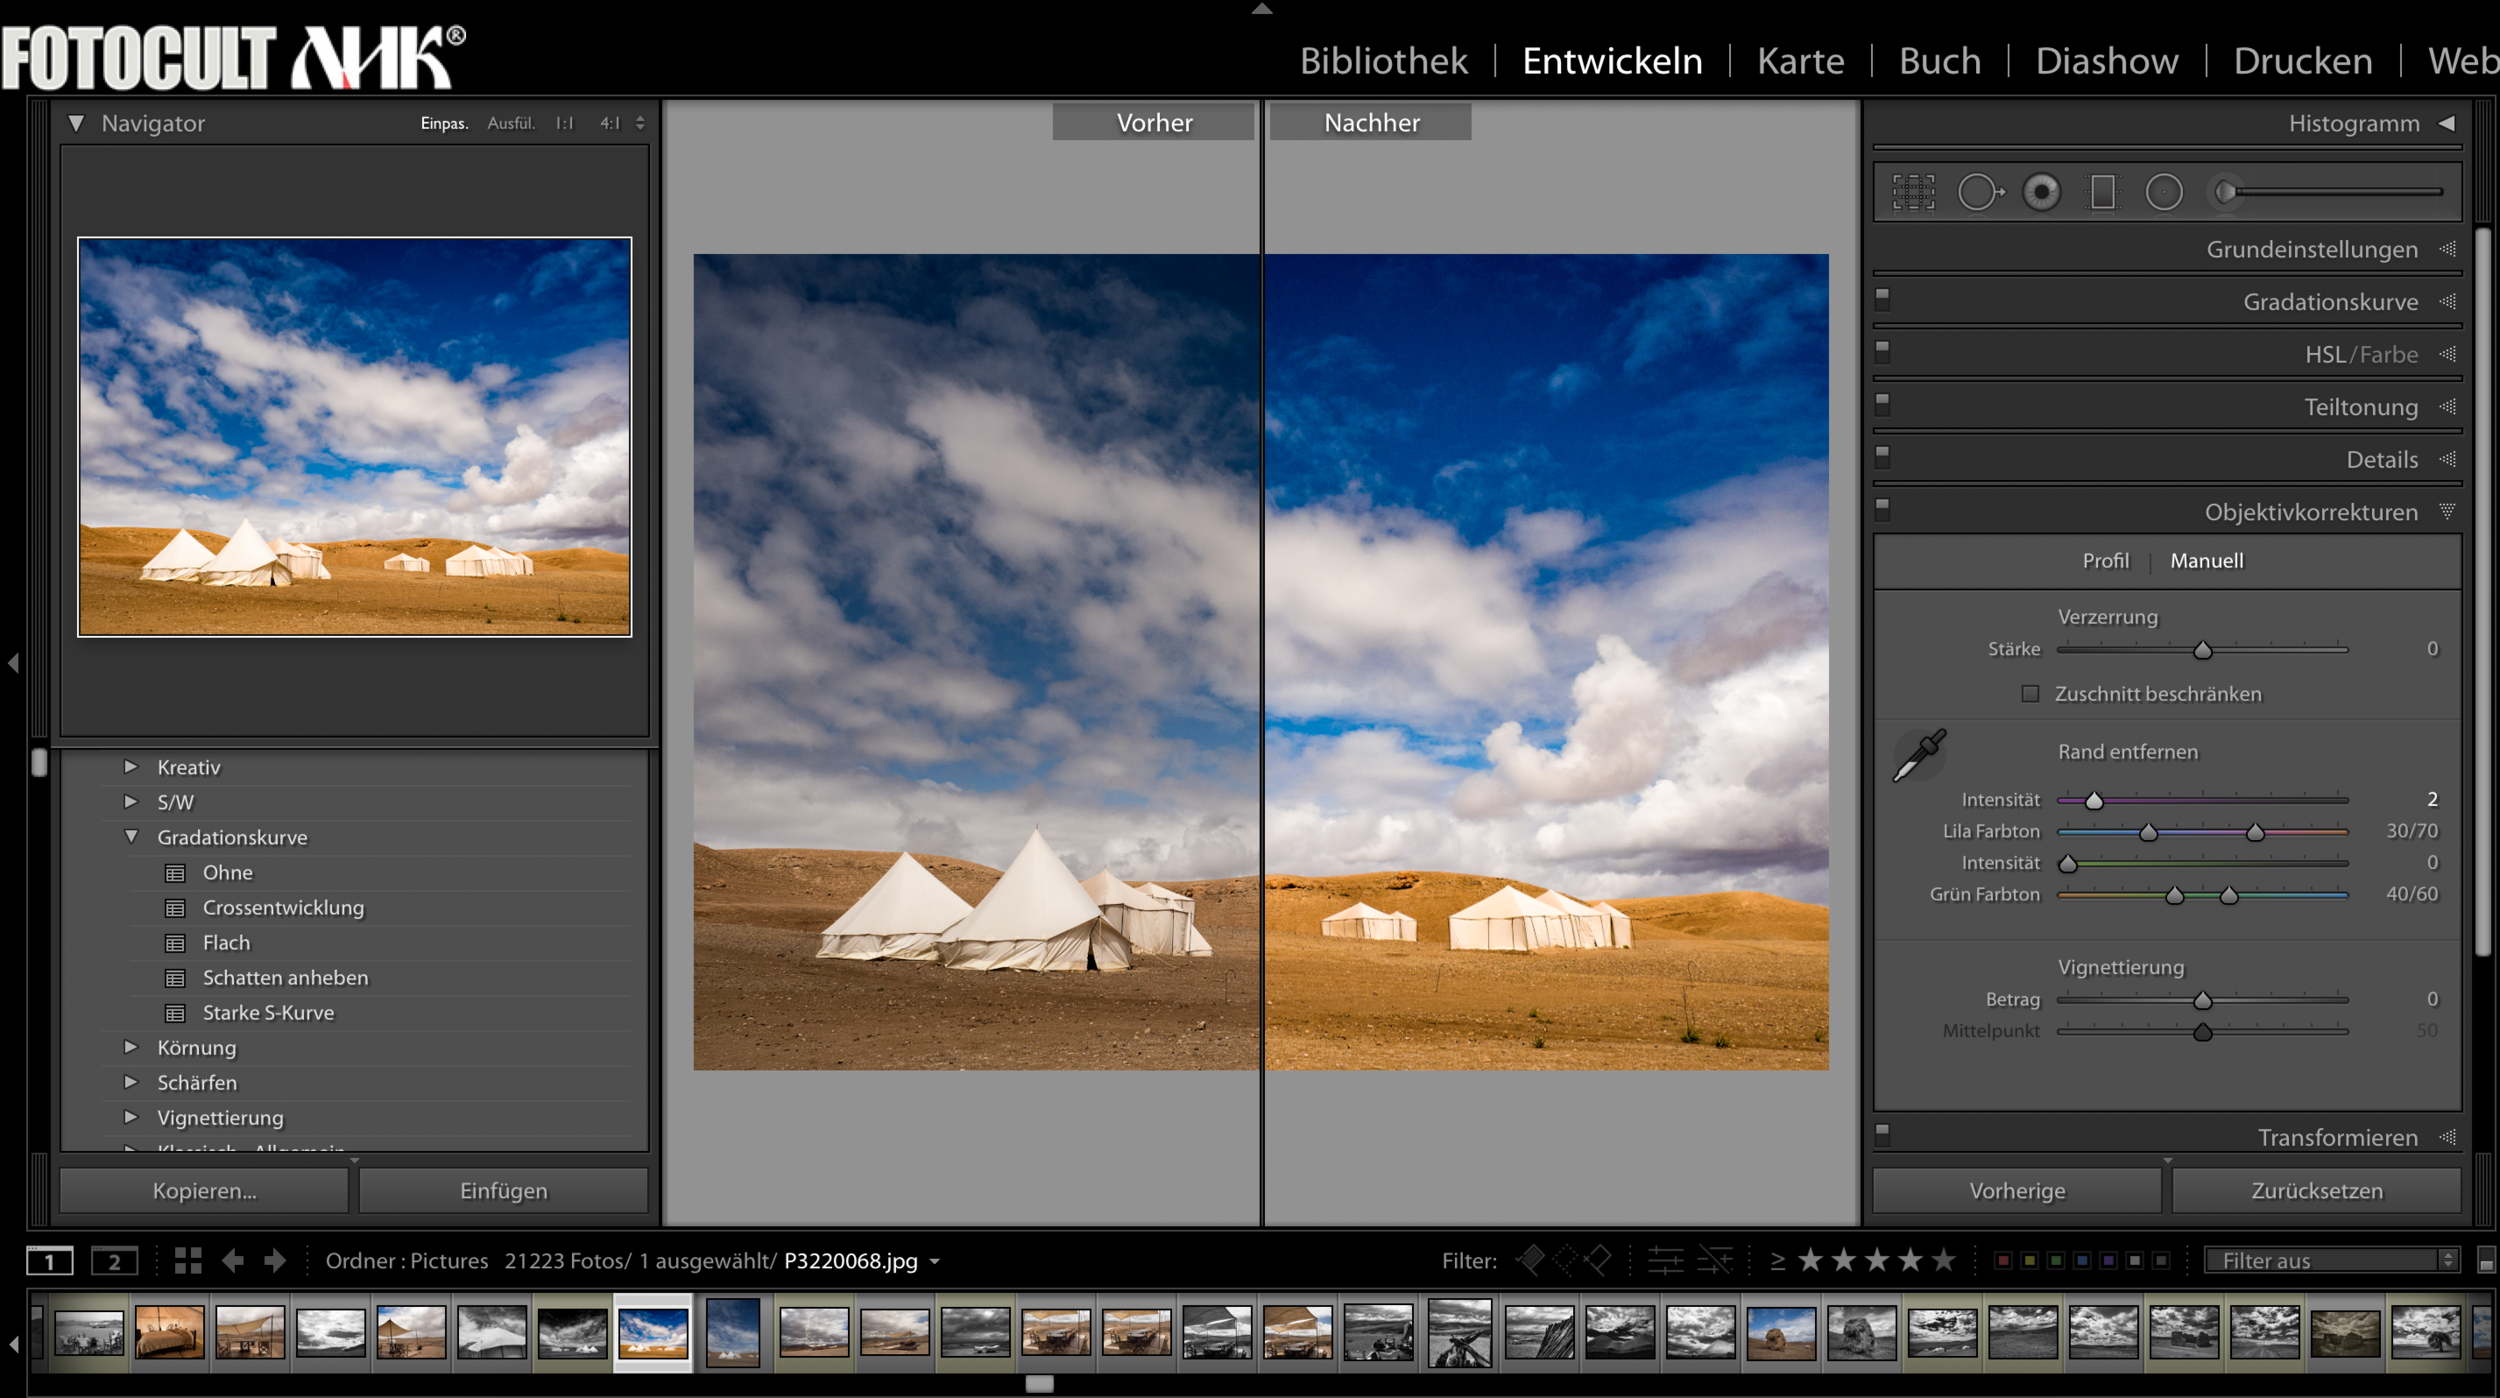Pick the fringe color eyedropper
The height and width of the screenshot is (1398, 2500).
[1919, 755]
